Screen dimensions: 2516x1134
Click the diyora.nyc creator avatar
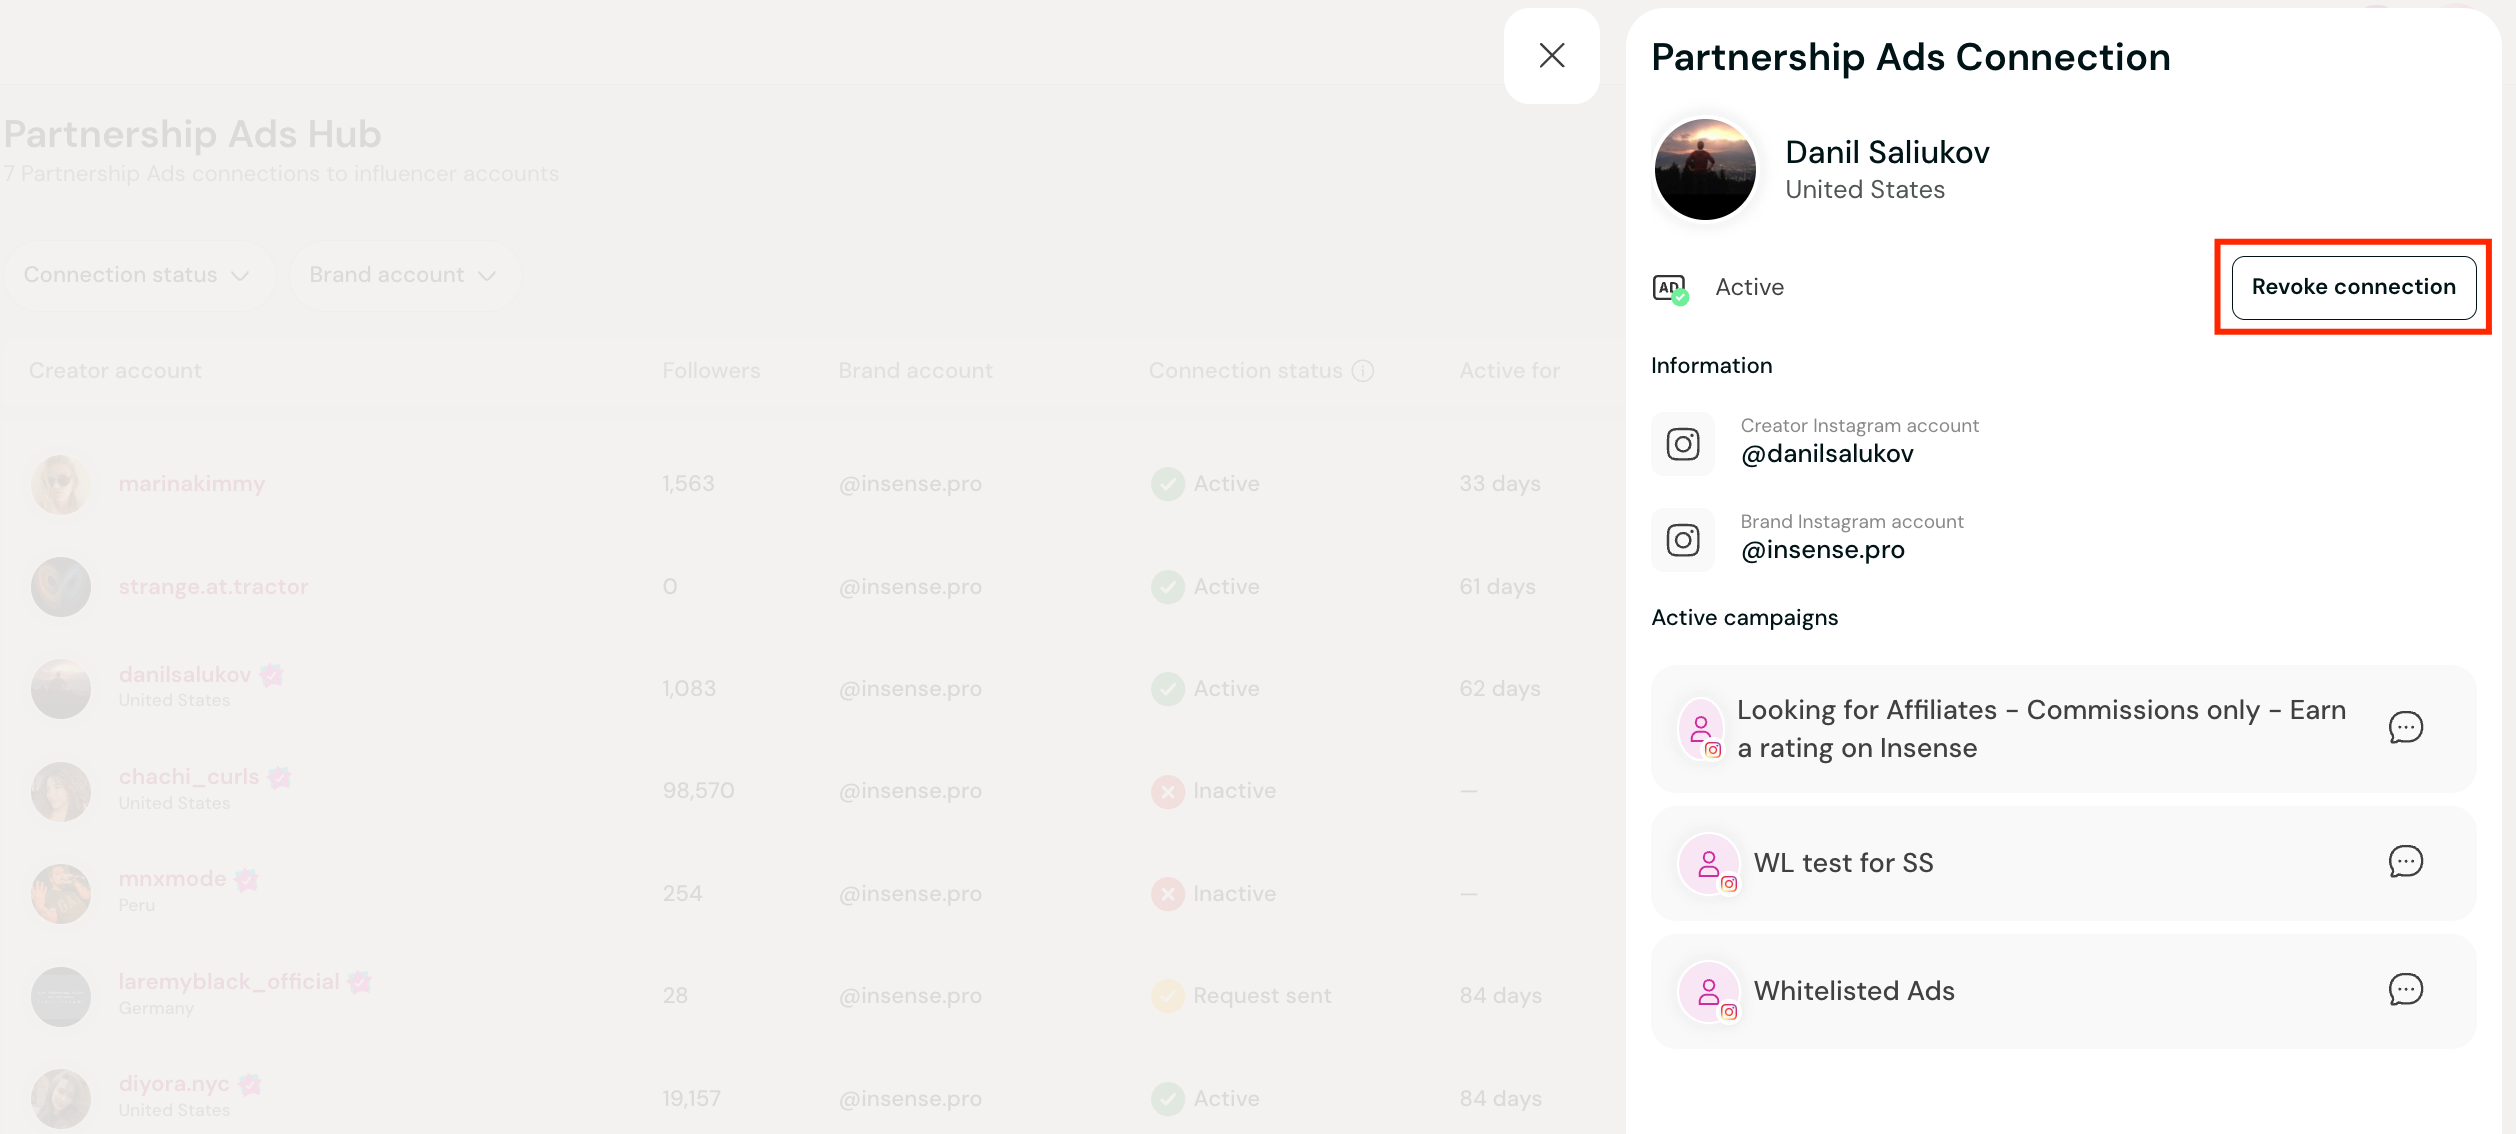pyautogui.click(x=61, y=1098)
